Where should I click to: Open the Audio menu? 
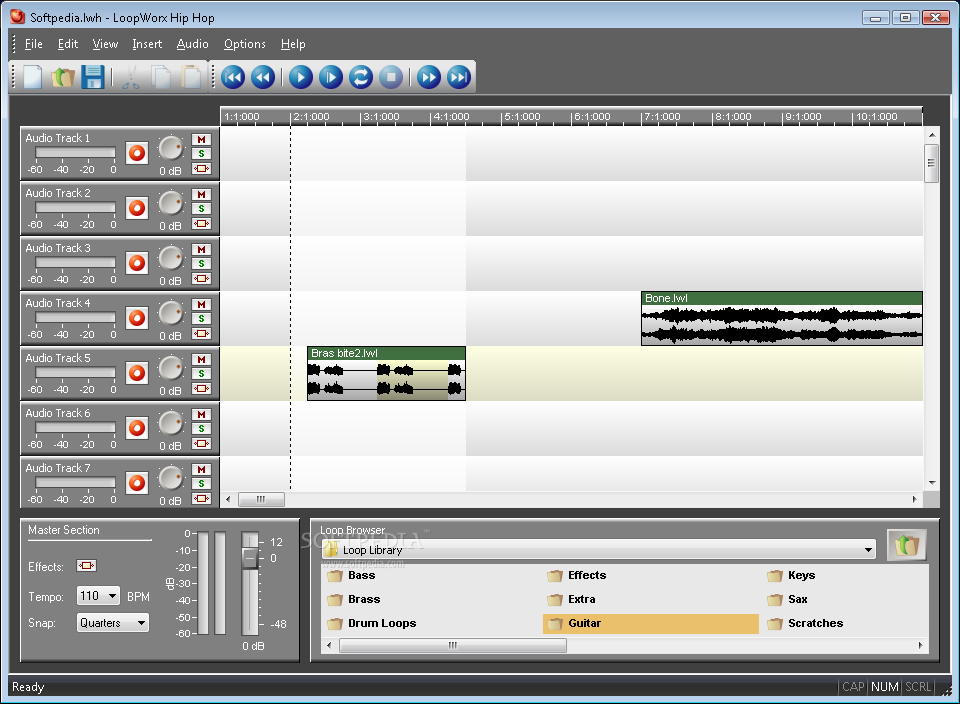(192, 44)
